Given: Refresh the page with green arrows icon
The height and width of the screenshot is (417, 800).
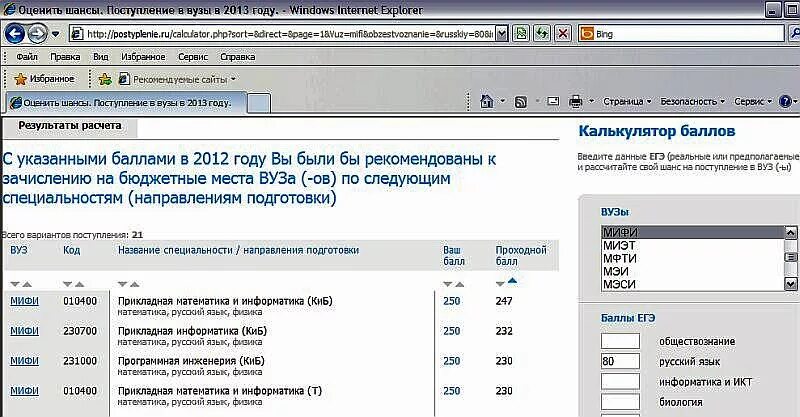Looking at the screenshot, I should 542,34.
